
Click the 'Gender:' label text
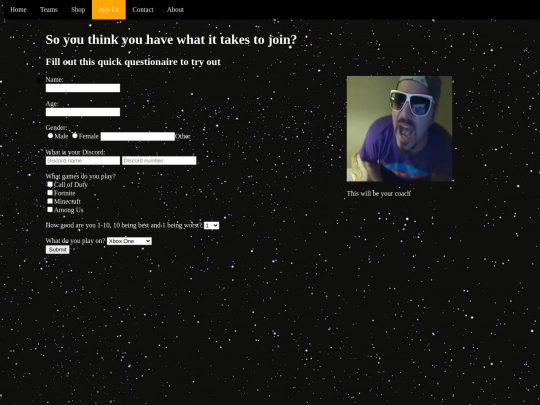click(56, 128)
